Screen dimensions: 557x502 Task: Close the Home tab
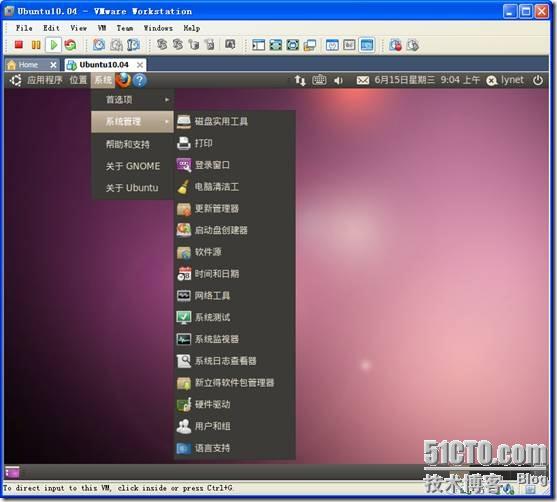coord(53,65)
